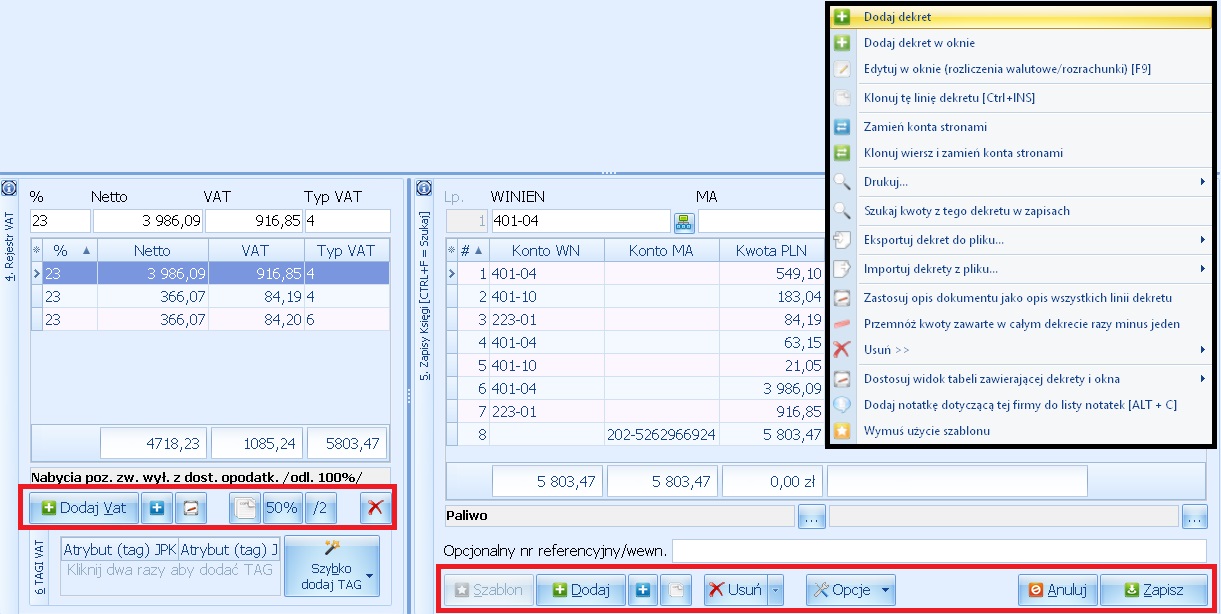Click the /2 divide button
This screenshot has height=614, width=1221.
coord(320,508)
